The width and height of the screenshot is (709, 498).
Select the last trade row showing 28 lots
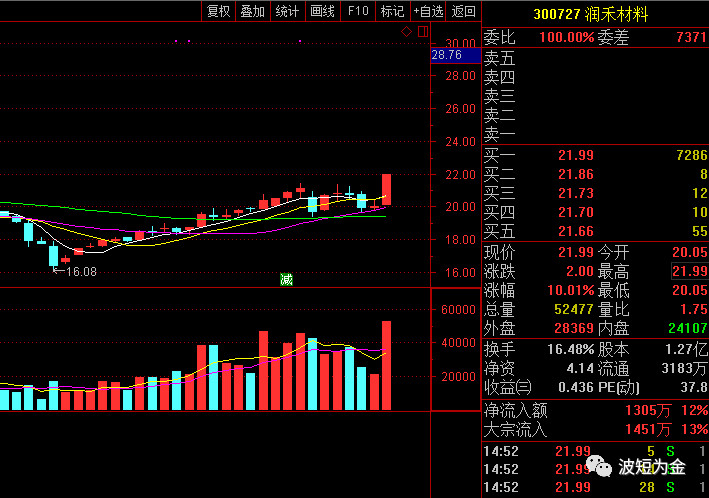click(x=595, y=486)
